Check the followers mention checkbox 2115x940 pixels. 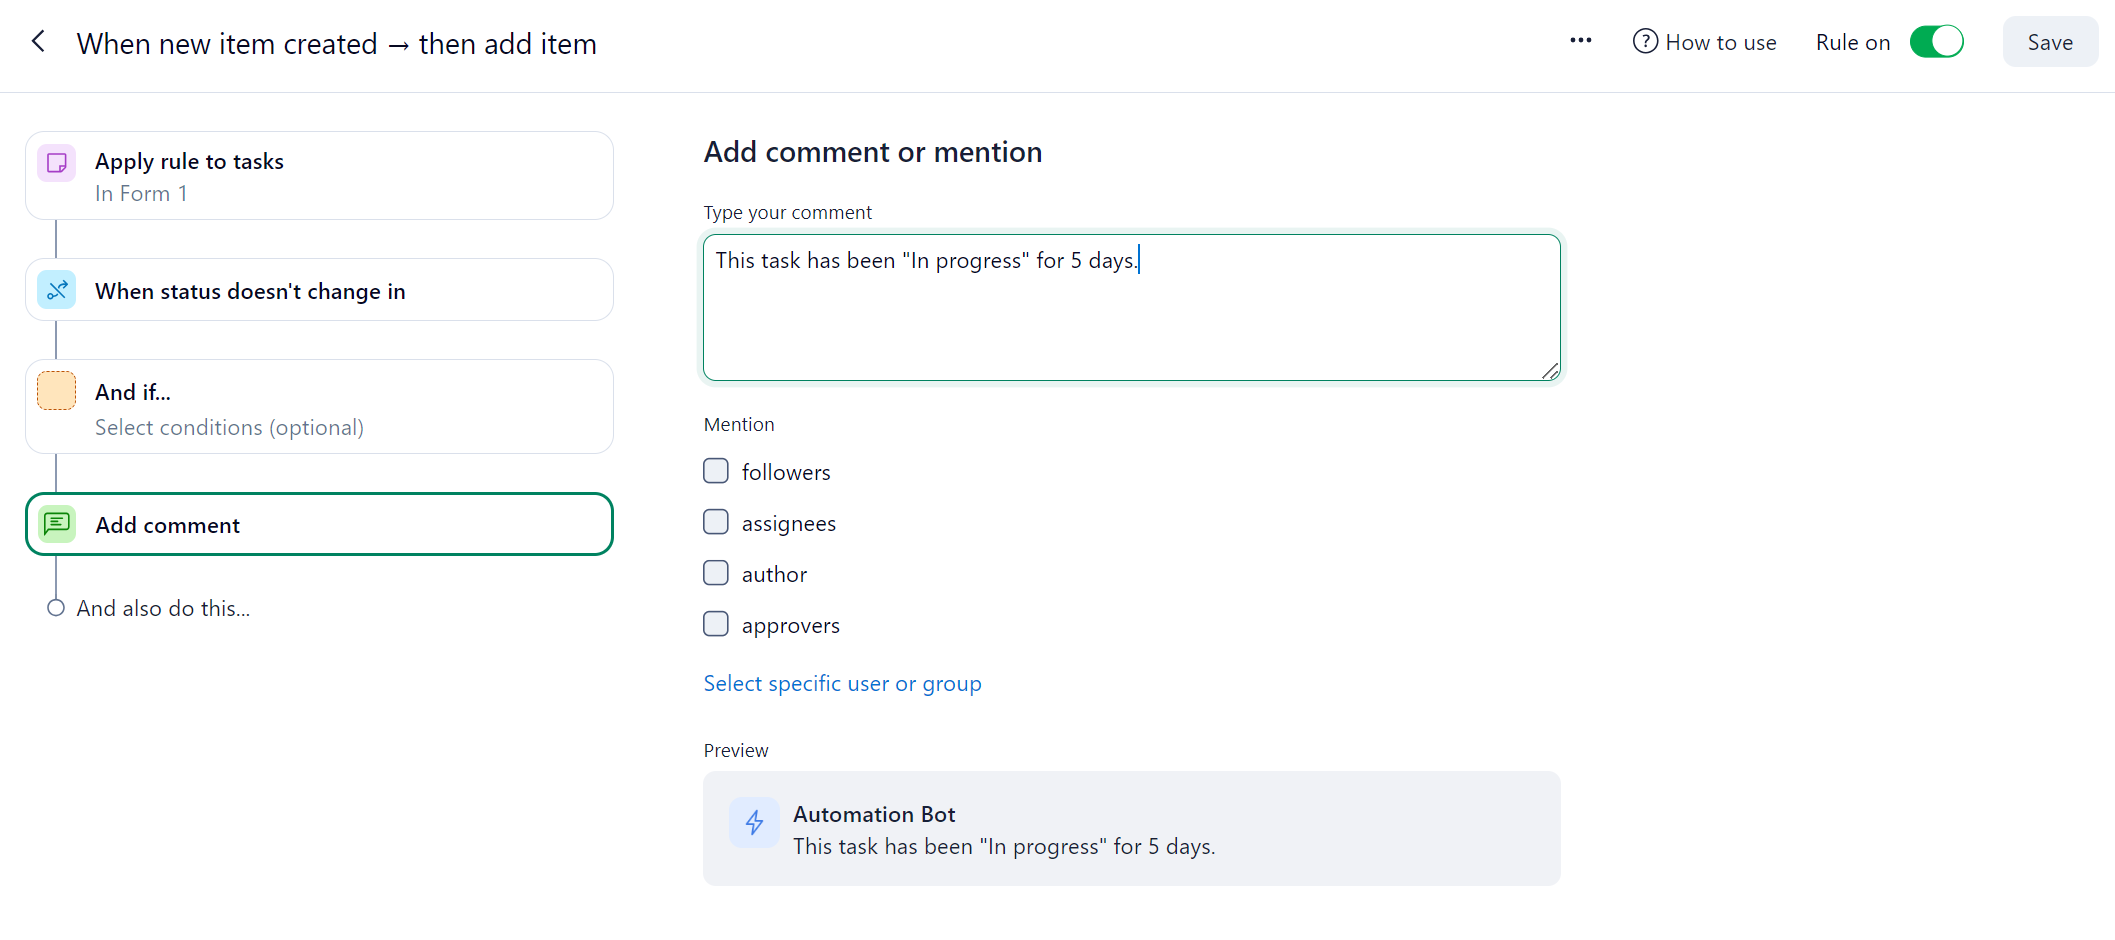click(x=716, y=471)
